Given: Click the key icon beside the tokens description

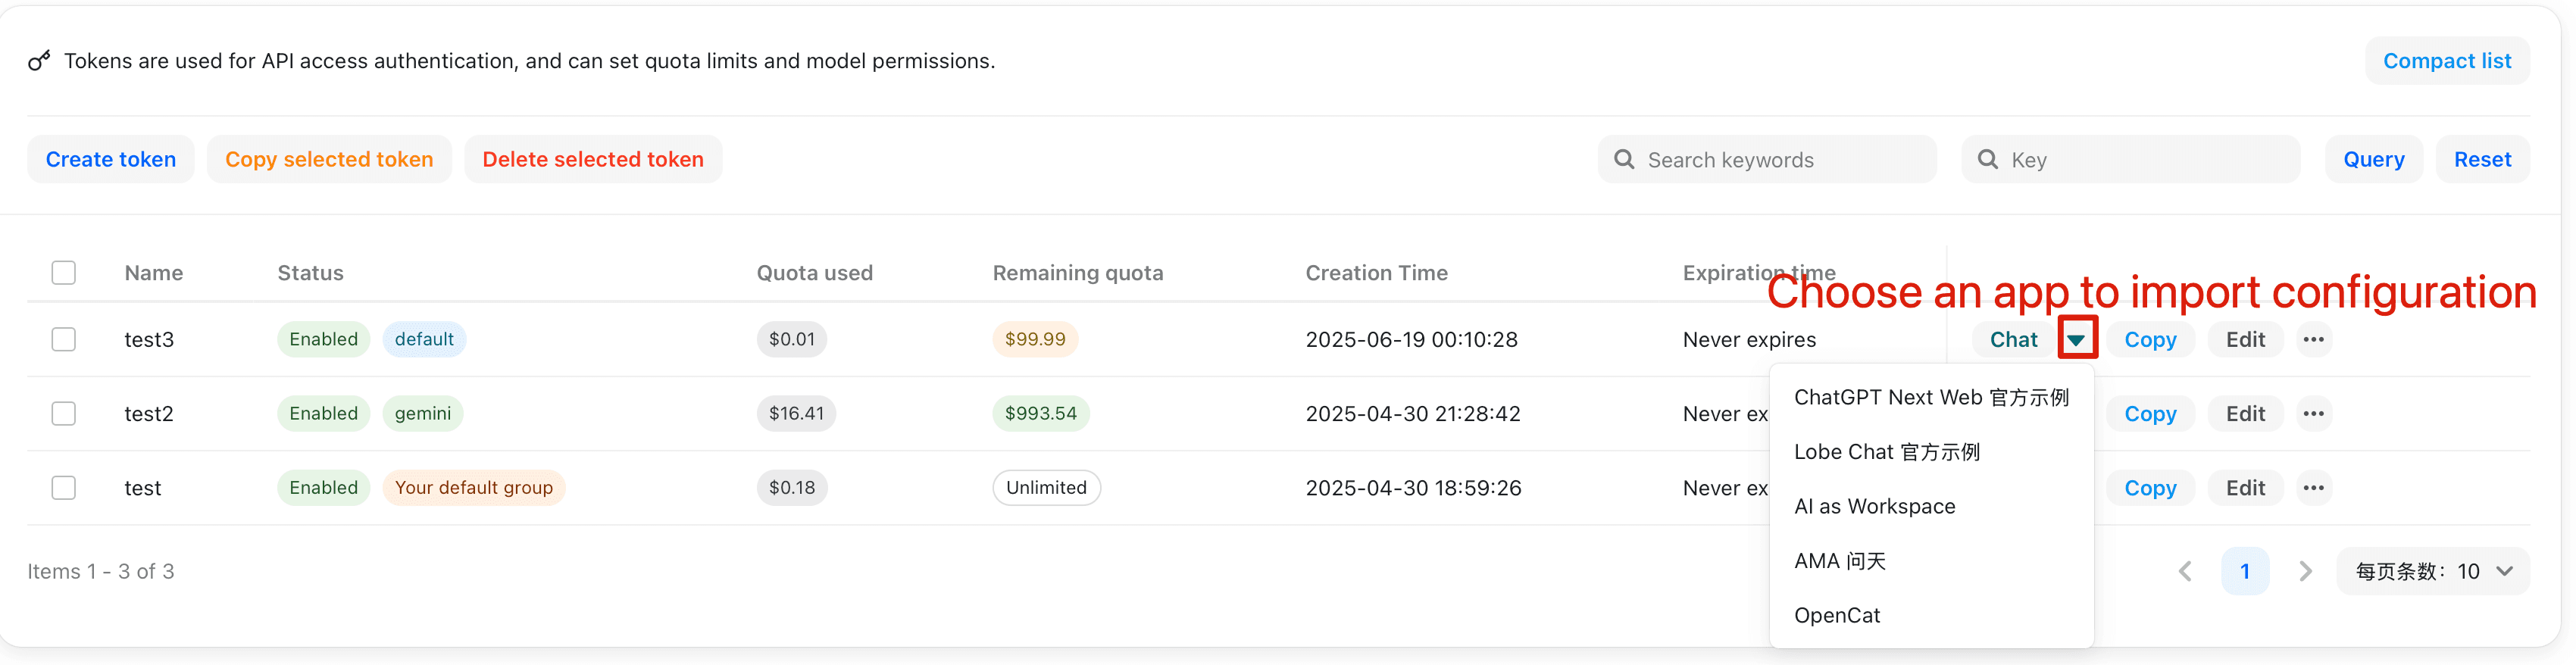Looking at the screenshot, I should coord(39,61).
